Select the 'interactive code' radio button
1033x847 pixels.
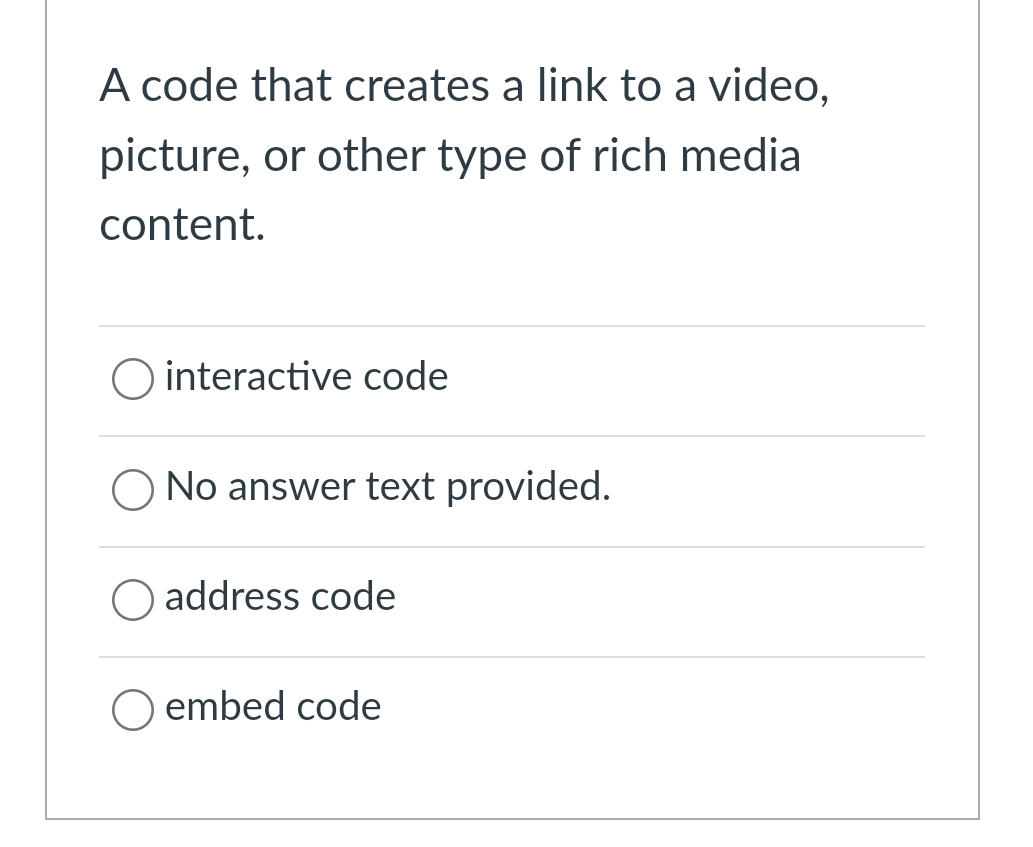coord(132,379)
